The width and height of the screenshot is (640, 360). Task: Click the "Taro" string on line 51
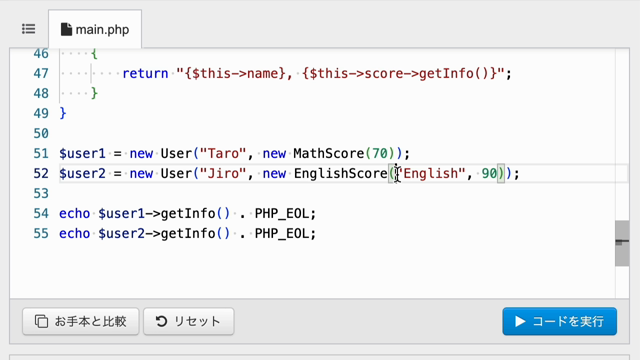(223, 153)
